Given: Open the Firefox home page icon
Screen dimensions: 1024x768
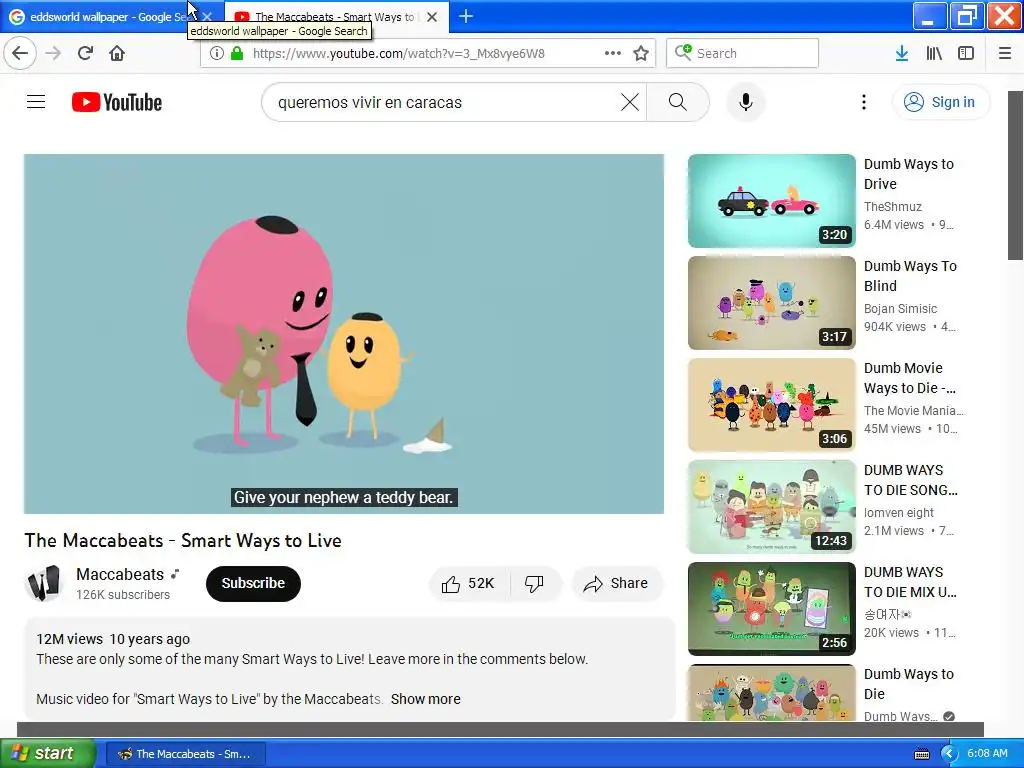Looking at the screenshot, I should pyautogui.click(x=117, y=53).
